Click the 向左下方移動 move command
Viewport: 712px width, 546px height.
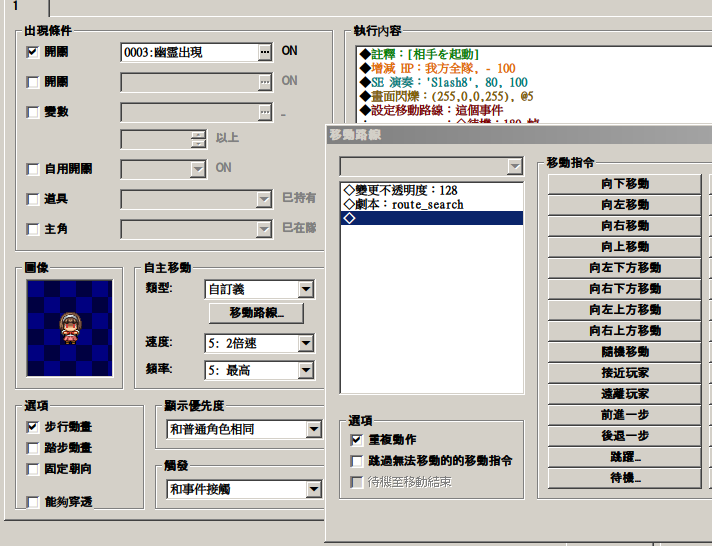tap(625, 268)
